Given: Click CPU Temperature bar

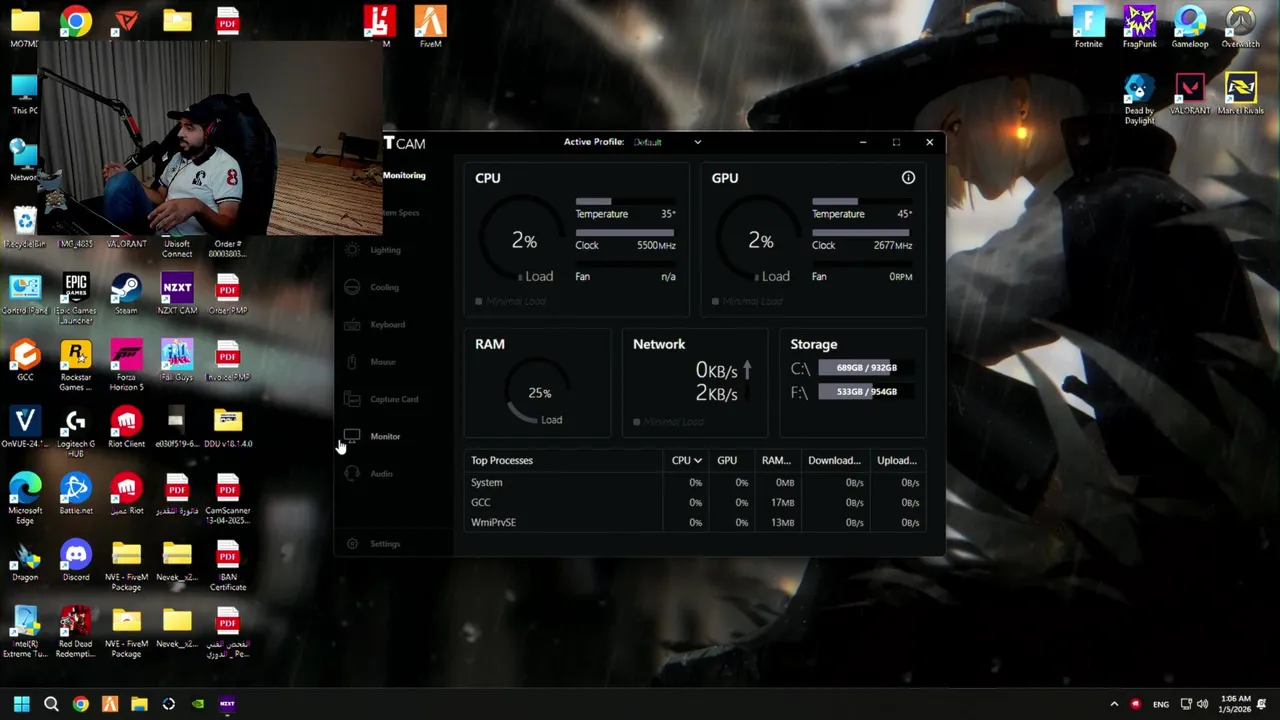Looking at the screenshot, I should coord(625,202).
